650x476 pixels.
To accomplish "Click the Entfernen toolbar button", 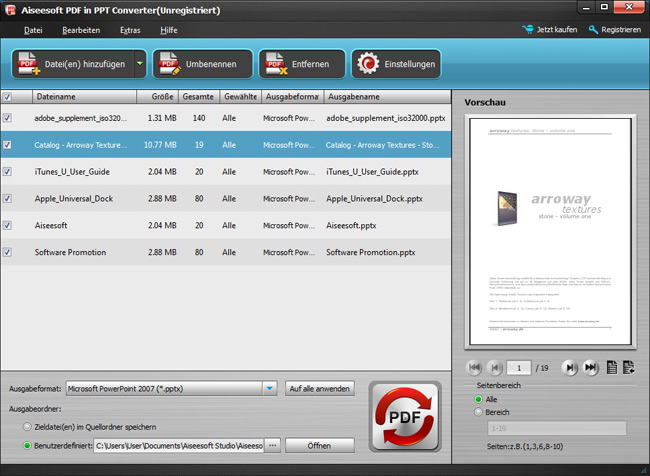I will pos(302,64).
